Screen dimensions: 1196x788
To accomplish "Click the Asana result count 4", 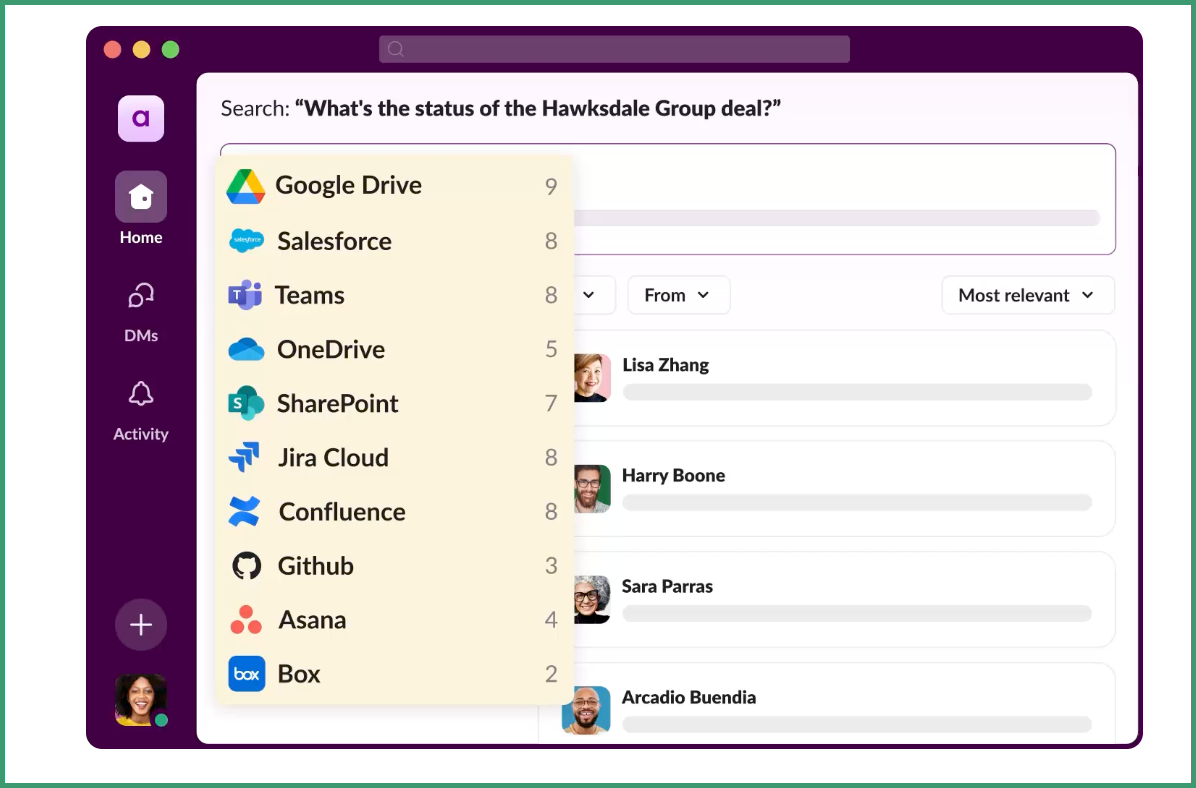I will 551,619.
